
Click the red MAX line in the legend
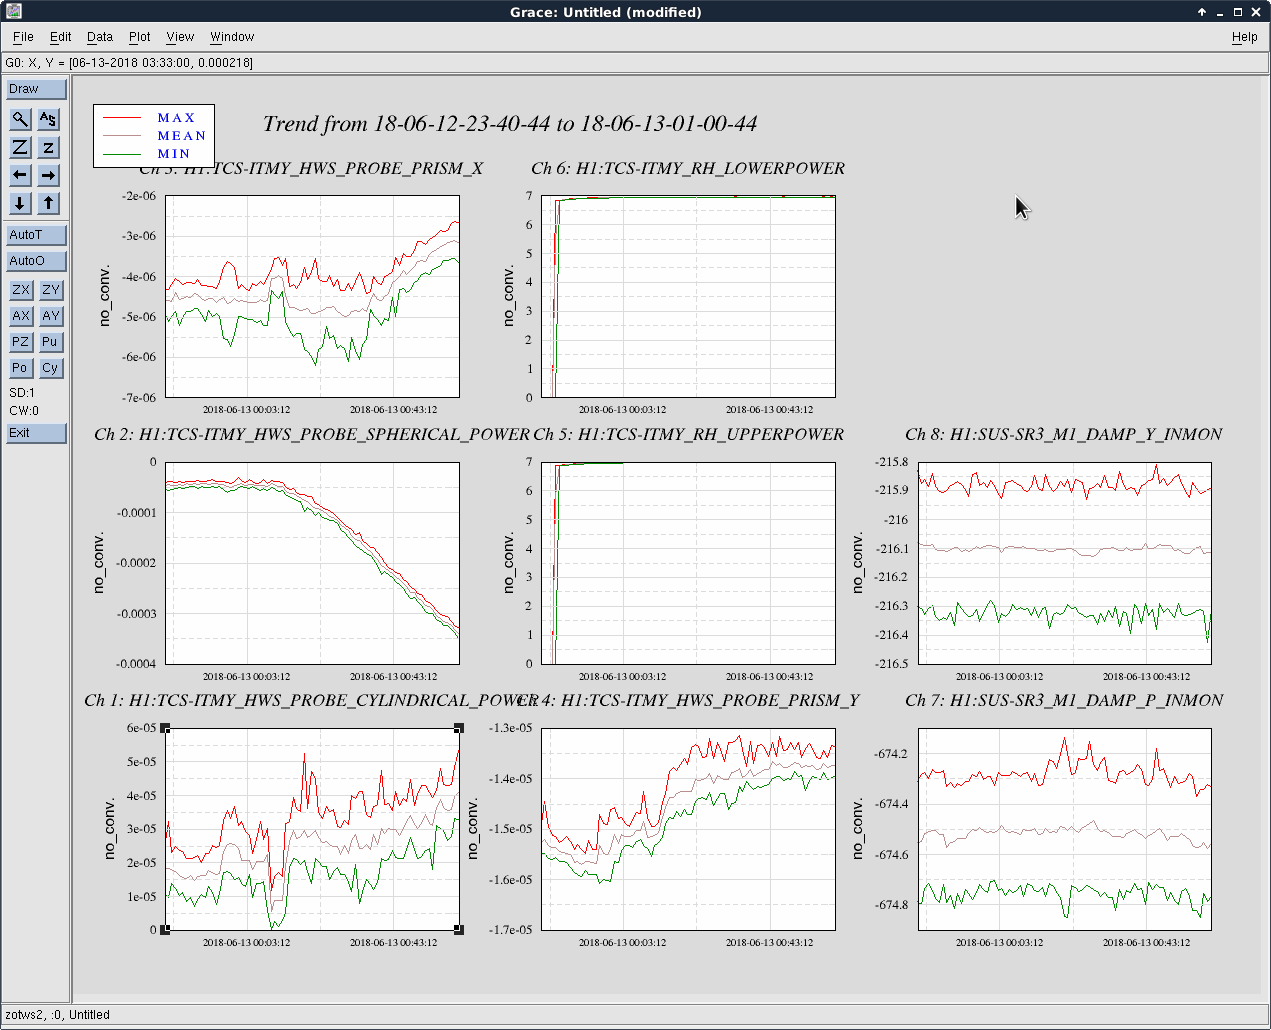tap(123, 118)
